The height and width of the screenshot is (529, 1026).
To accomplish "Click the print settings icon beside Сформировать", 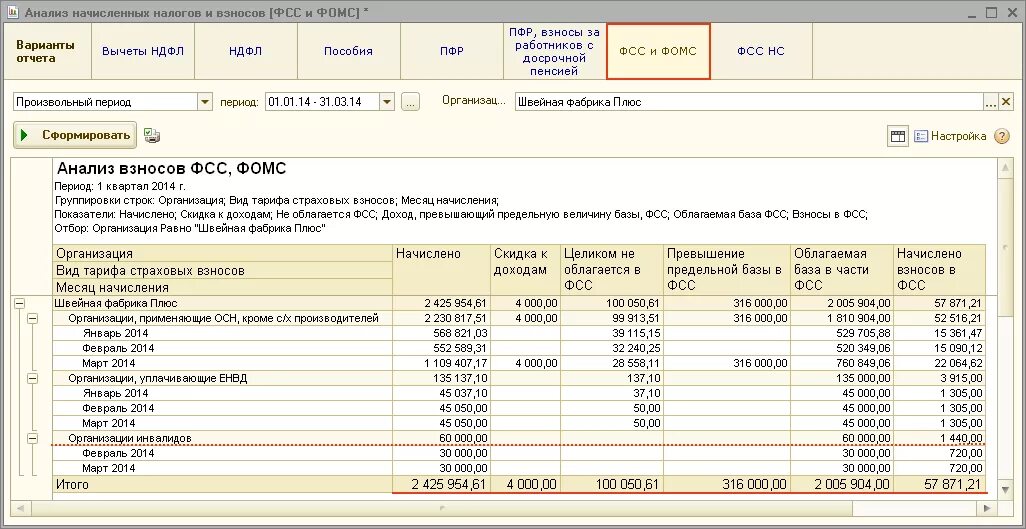I will pyautogui.click(x=152, y=136).
